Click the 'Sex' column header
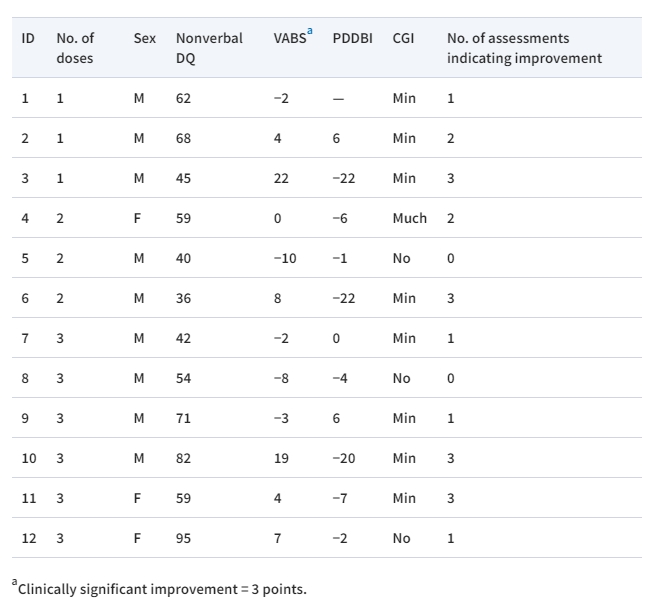The width and height of the screenshot is (653, 603). tap(145, 38)
